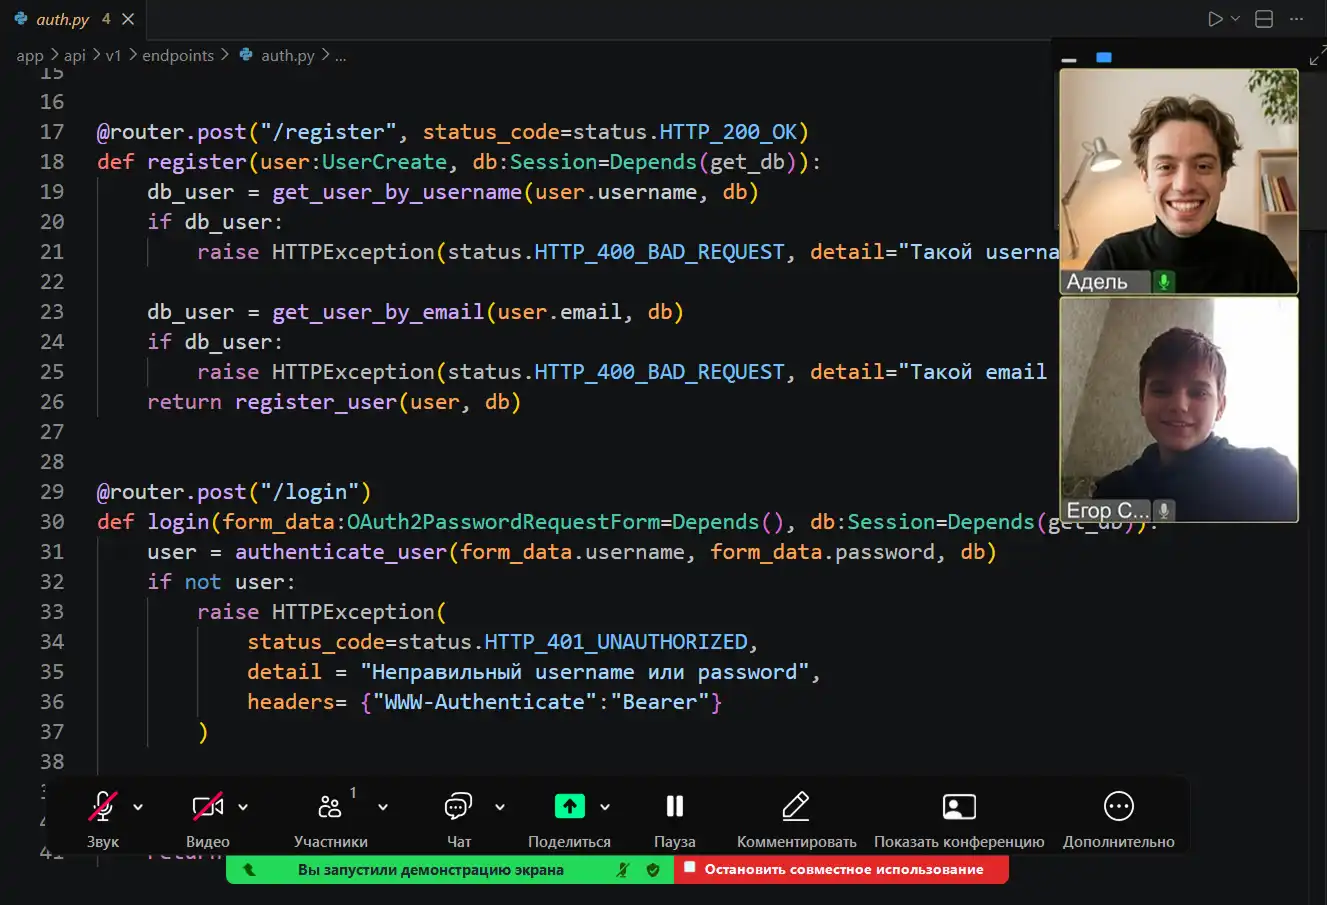The image size is (1327, 905).
Task: Click the authenticate_user function call
Action: [341, 552]
